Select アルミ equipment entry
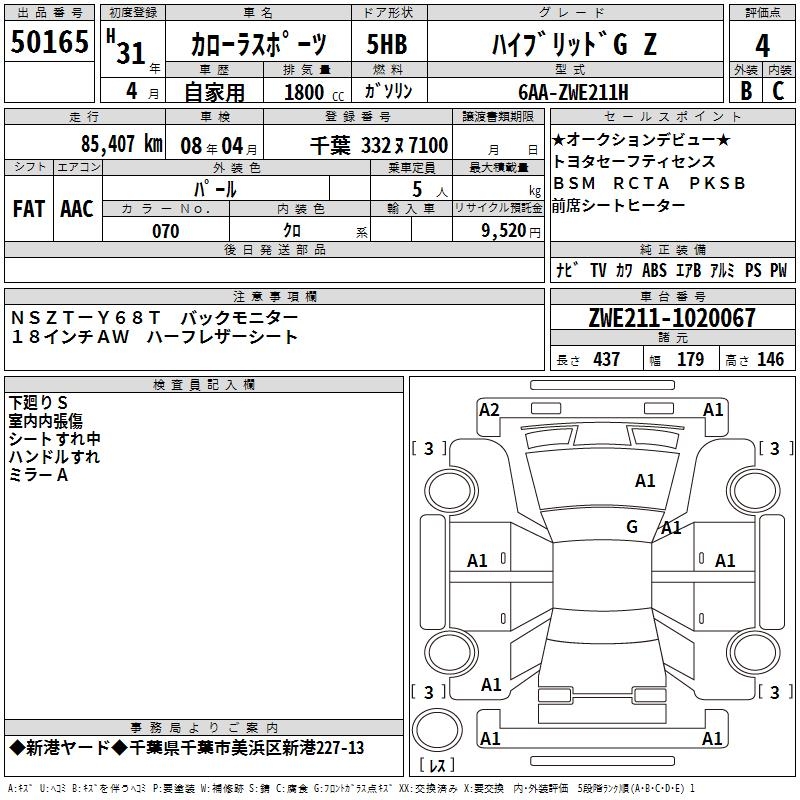The height and width of the screenshot is (800, 800). 722,270
